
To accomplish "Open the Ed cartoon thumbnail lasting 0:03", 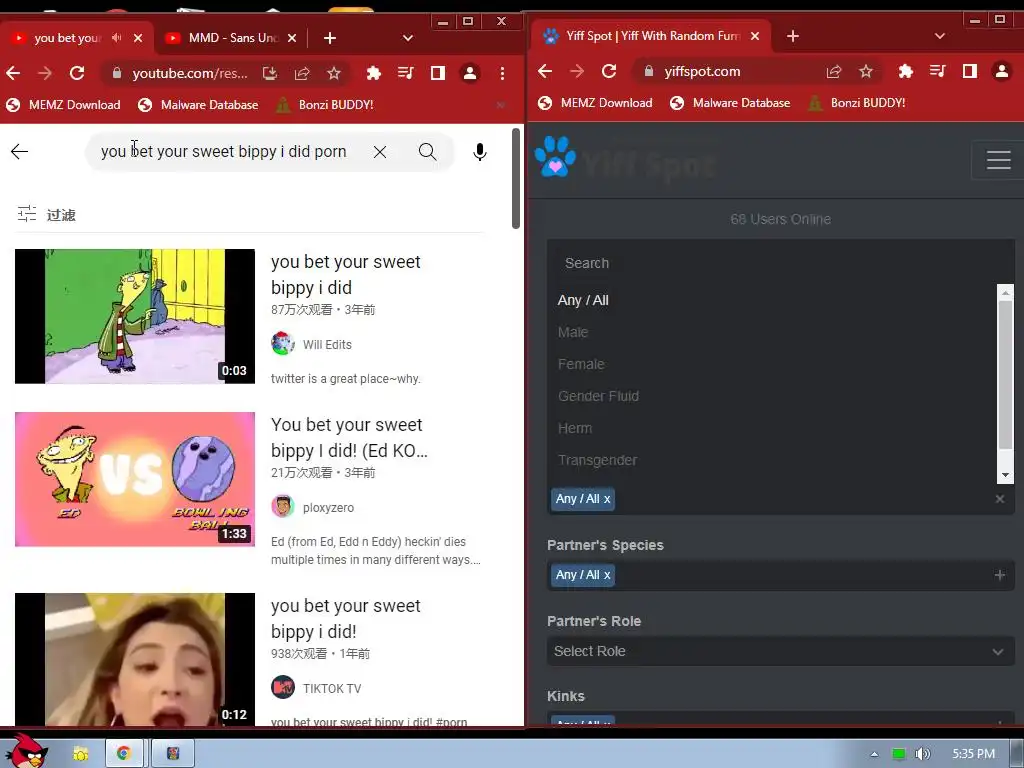I will click(135, 316).
